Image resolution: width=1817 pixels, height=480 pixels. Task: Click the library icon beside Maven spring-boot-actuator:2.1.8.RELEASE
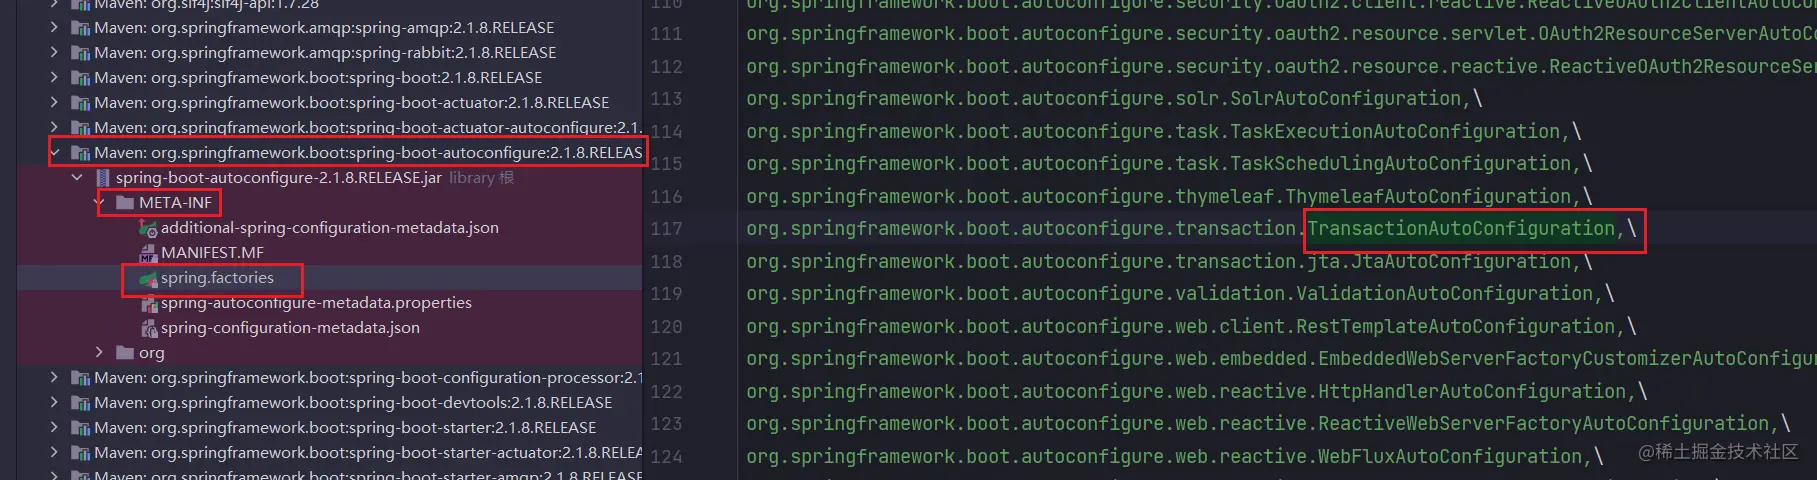(x=80, y=103)
